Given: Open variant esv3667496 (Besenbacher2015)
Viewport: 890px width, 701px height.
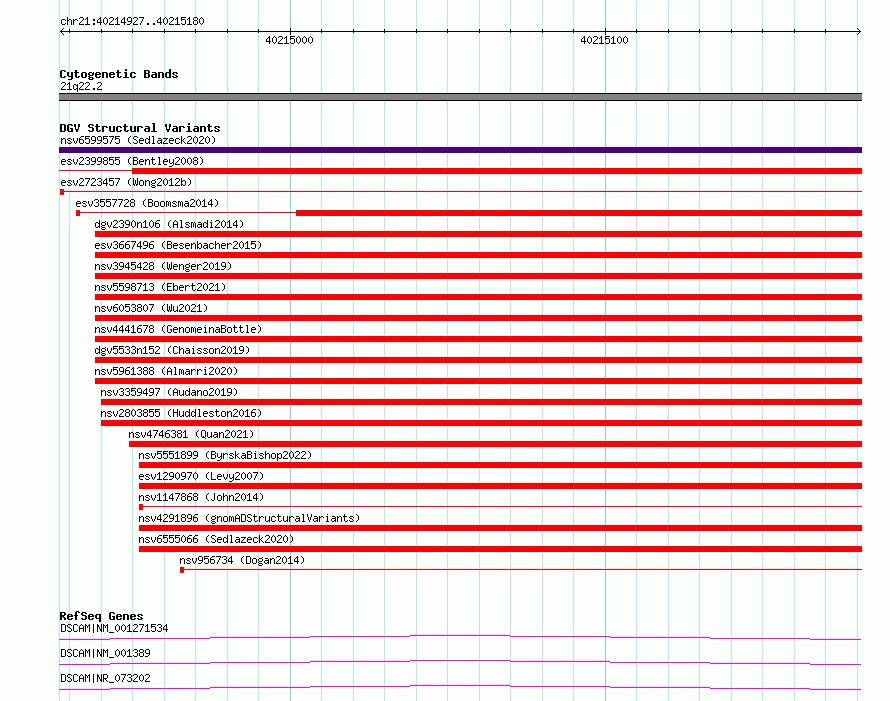Looking at the screenshot, I should point(178,245).
